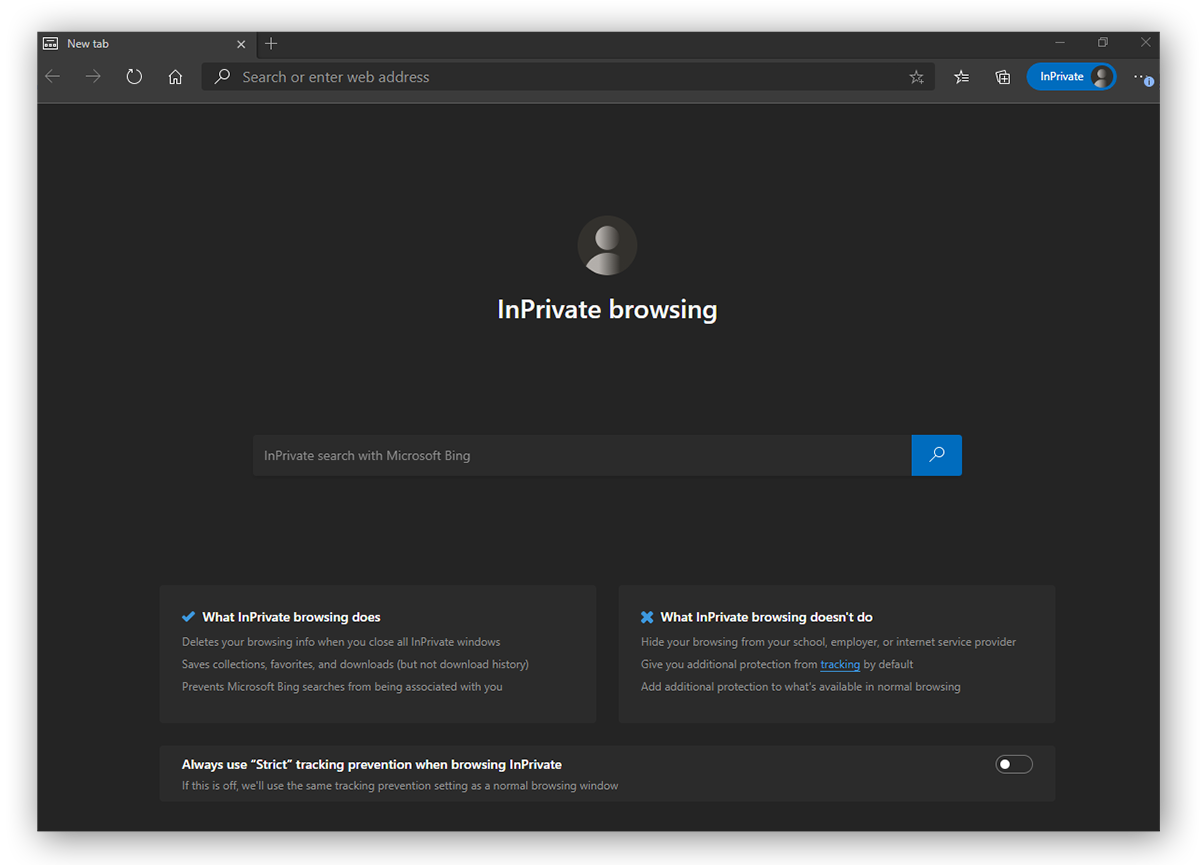Open Settings and more ellipsis menu
The image size is (1200, 865).
1142,77
